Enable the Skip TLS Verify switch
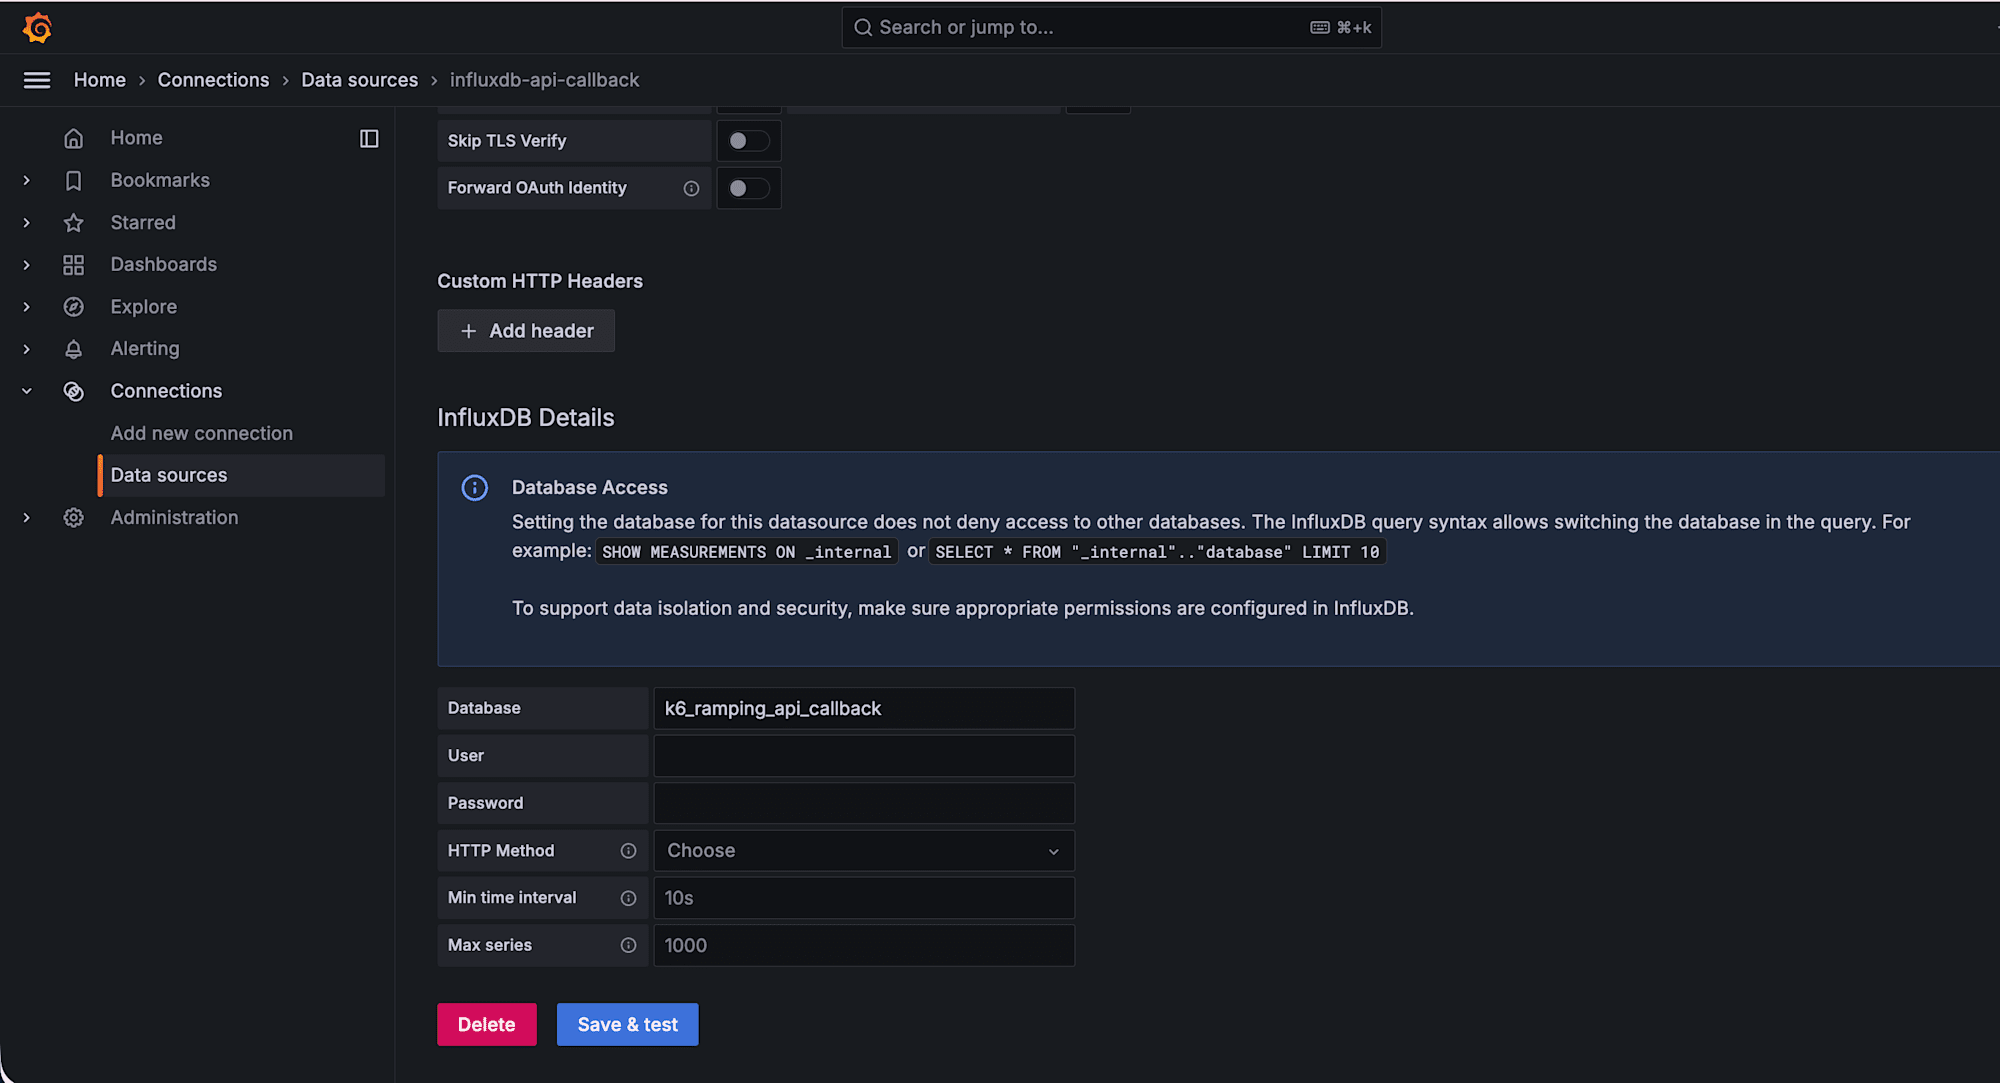Viewport: 2000px width, 1083px height. pyautogui.click(x=748, y=141)
